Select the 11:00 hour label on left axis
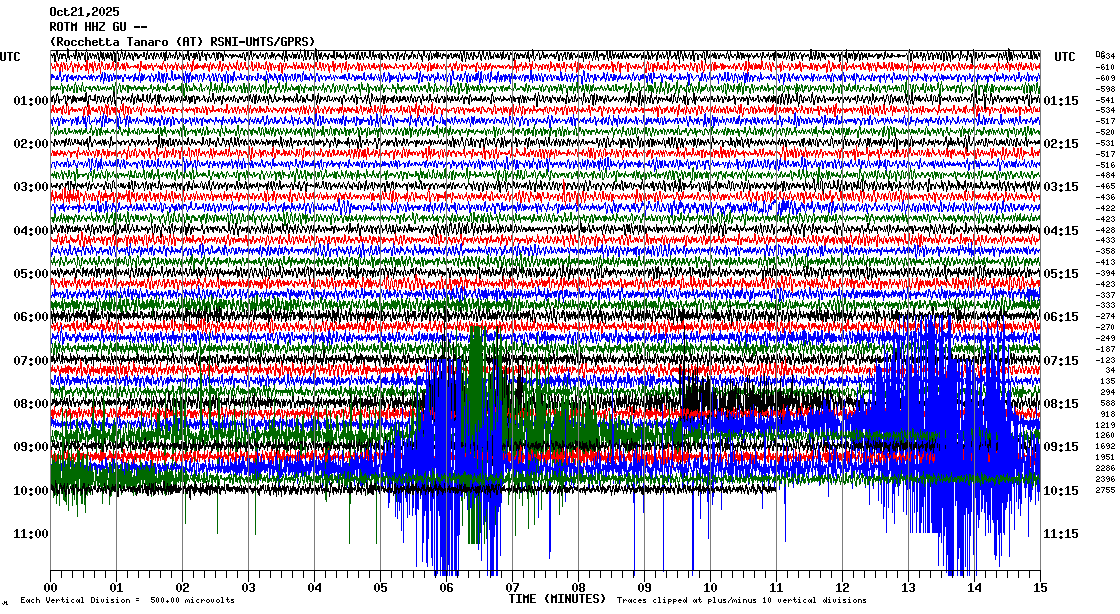This screenshot has width=1120, height=614. tap(31, 534)
